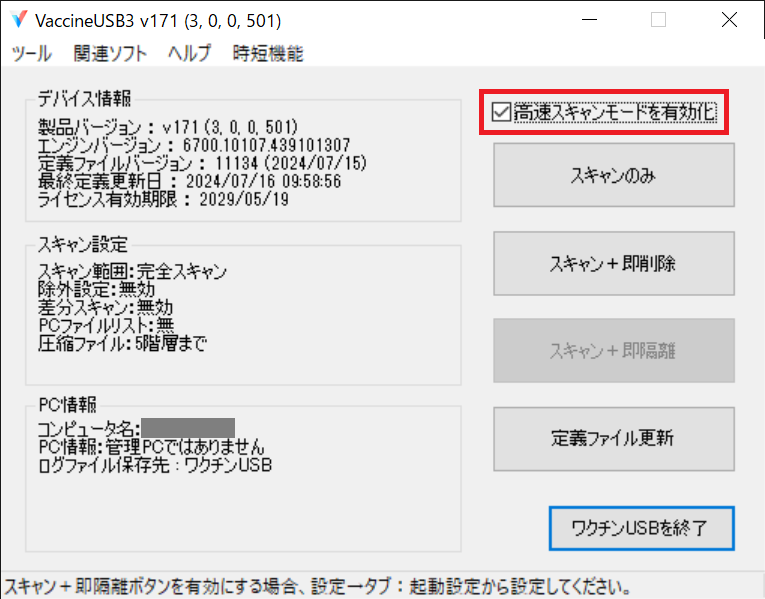Open the 時短機能 menu
This screenshot has height=599, width=765.
coord(268,53)
